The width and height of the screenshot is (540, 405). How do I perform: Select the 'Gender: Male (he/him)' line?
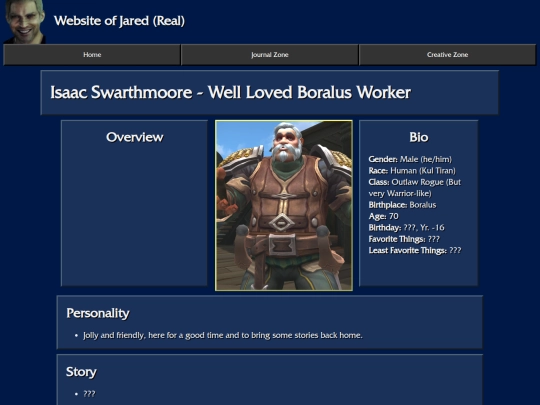(410, 159)
